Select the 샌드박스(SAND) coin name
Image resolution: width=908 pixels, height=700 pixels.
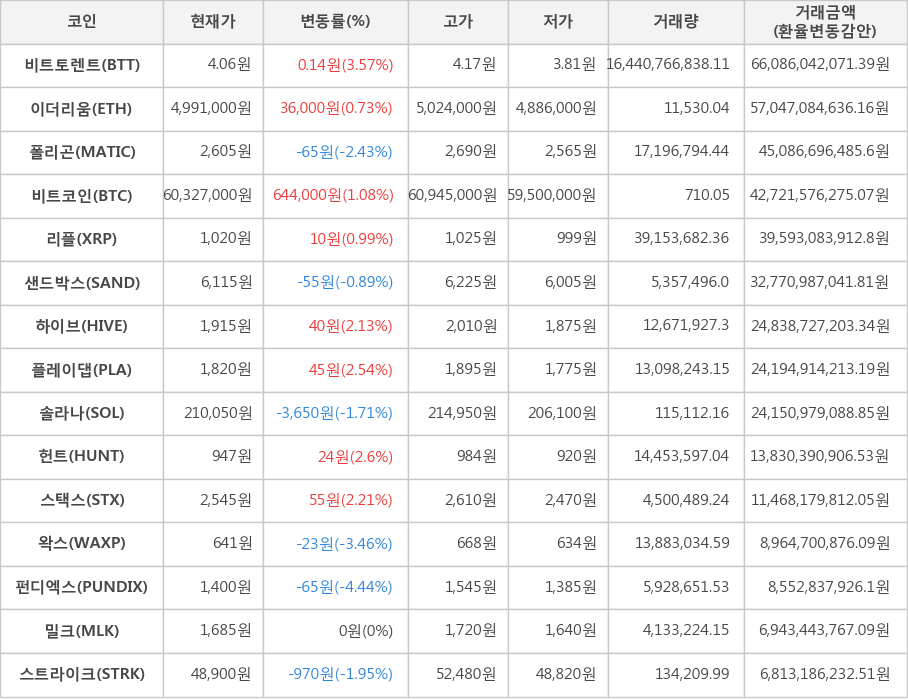(82, 283)
